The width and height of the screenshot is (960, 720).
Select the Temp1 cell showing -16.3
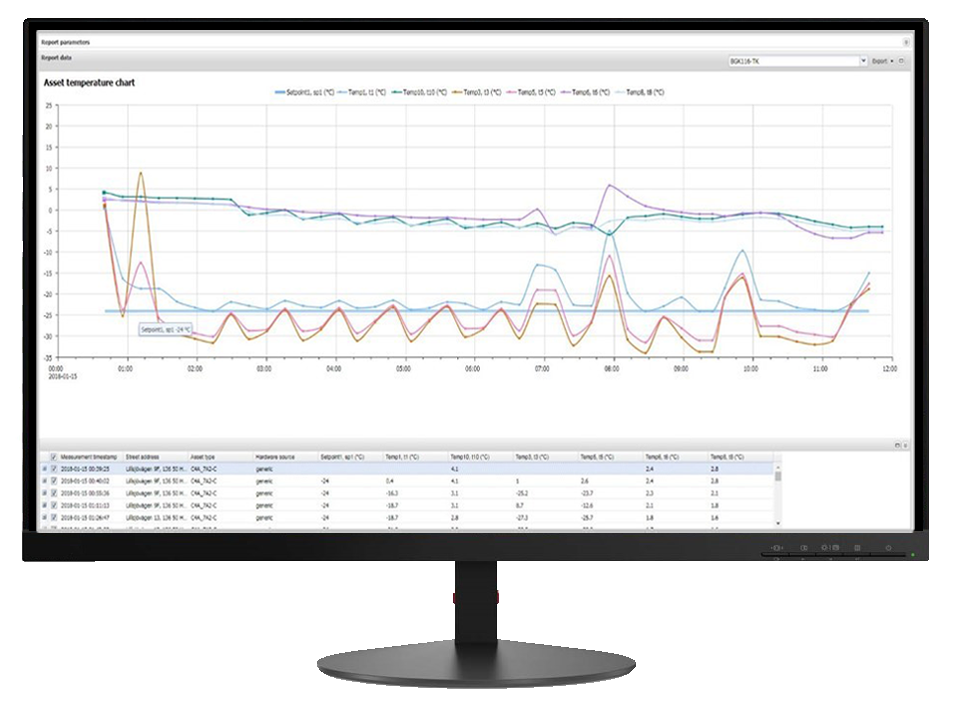pyautogui.click(x=392, y=493)
